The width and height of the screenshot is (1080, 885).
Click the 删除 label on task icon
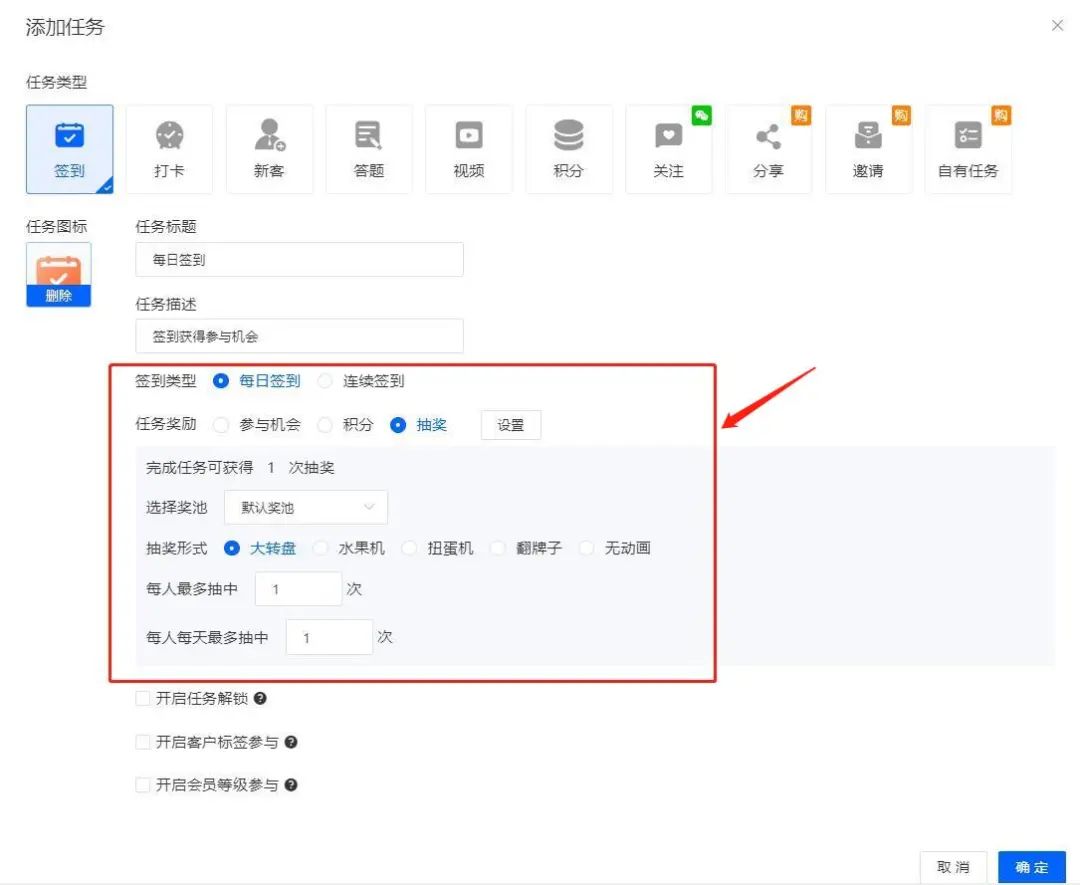tap(59, 296)
